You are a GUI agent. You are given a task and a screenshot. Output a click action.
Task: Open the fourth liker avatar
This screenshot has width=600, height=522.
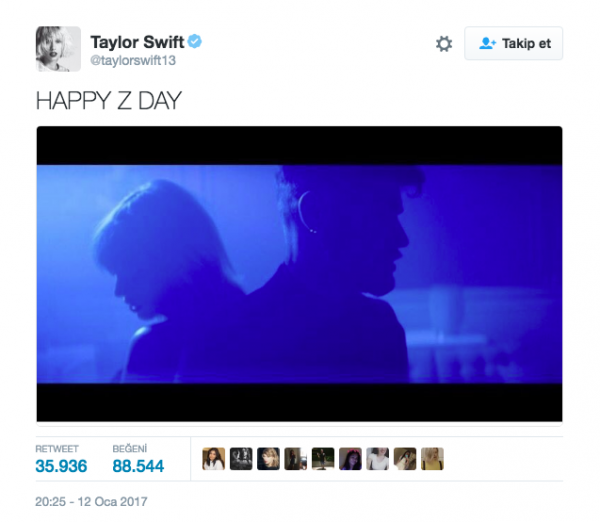[x=296, y=459]
